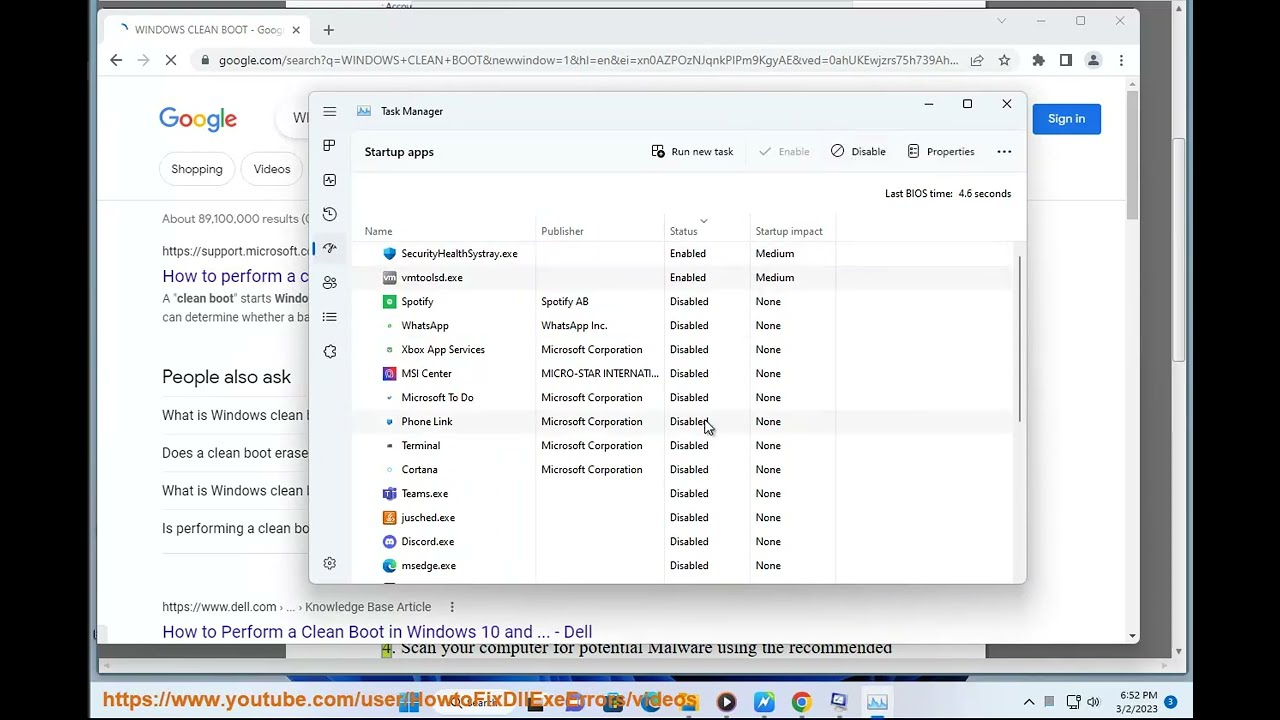Click Teams.exe icon in startup list
The image size is (1280, 720).
(389, 493)
